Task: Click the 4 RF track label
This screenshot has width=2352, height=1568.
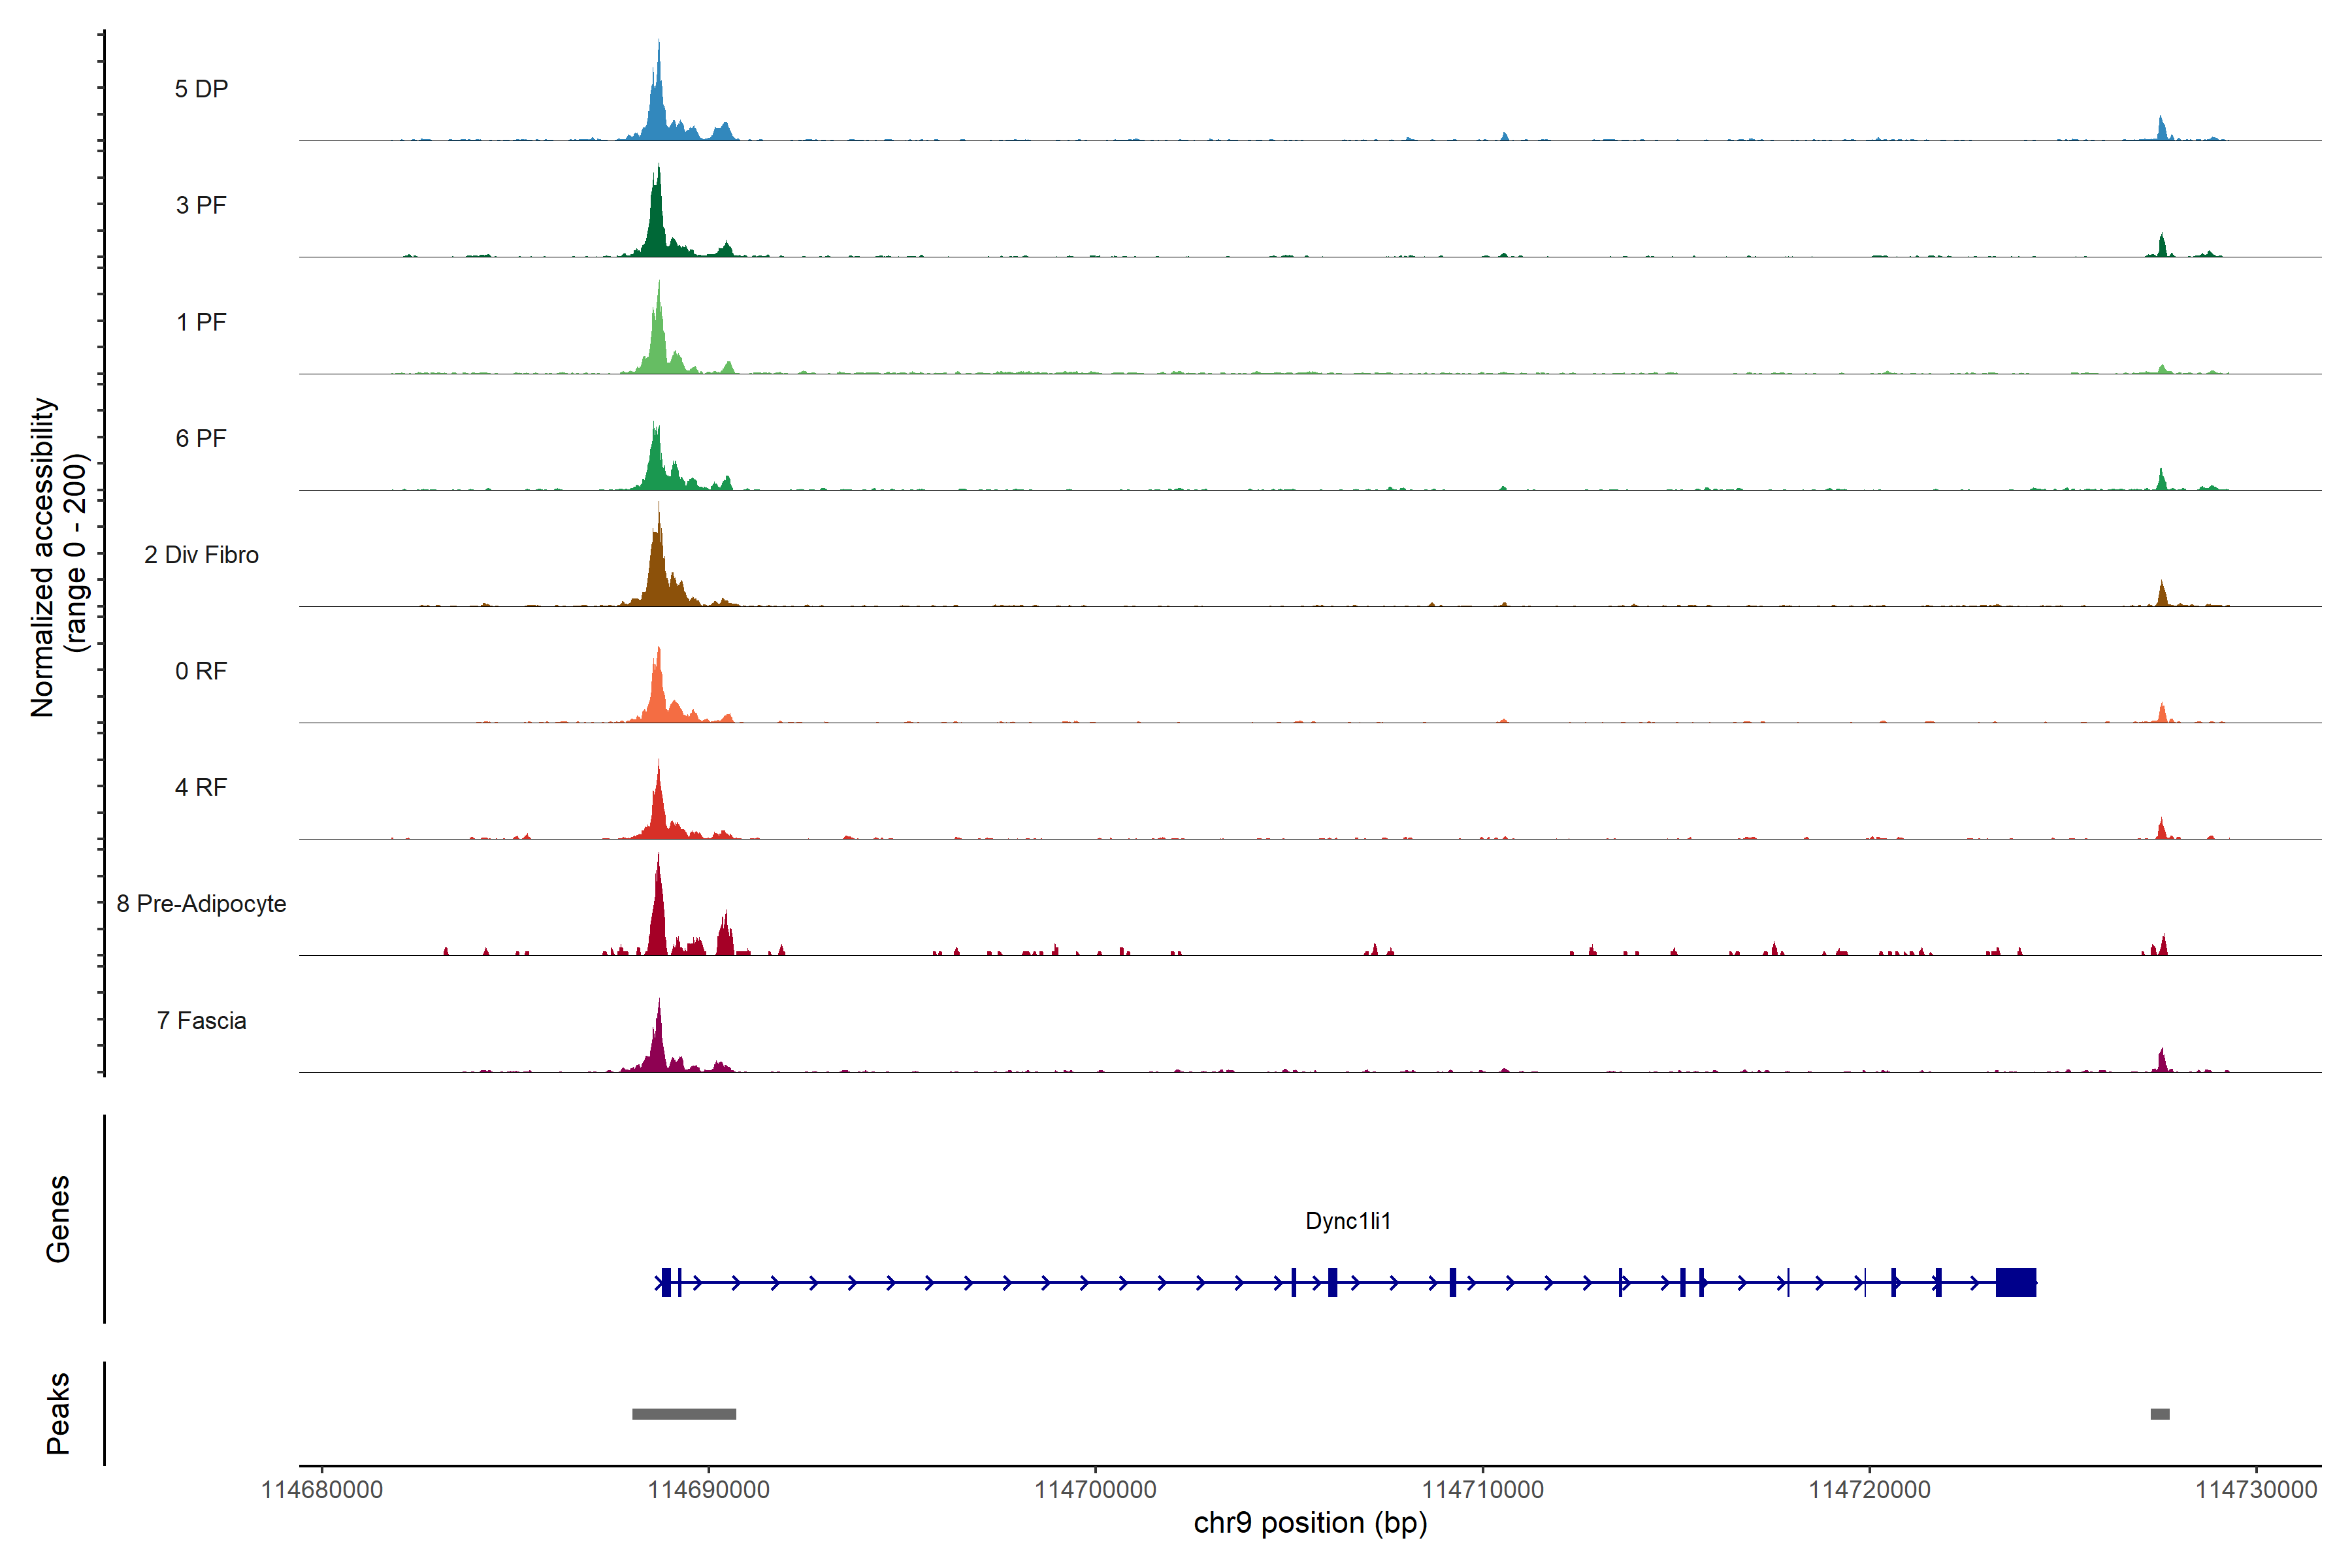Action: point(201,787)
